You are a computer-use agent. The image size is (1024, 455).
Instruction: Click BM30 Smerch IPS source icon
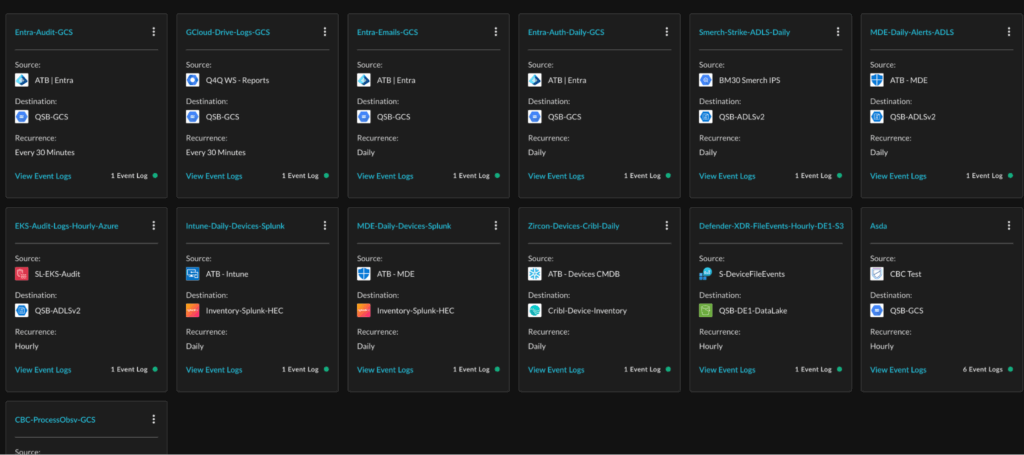(x=706, y=80)
